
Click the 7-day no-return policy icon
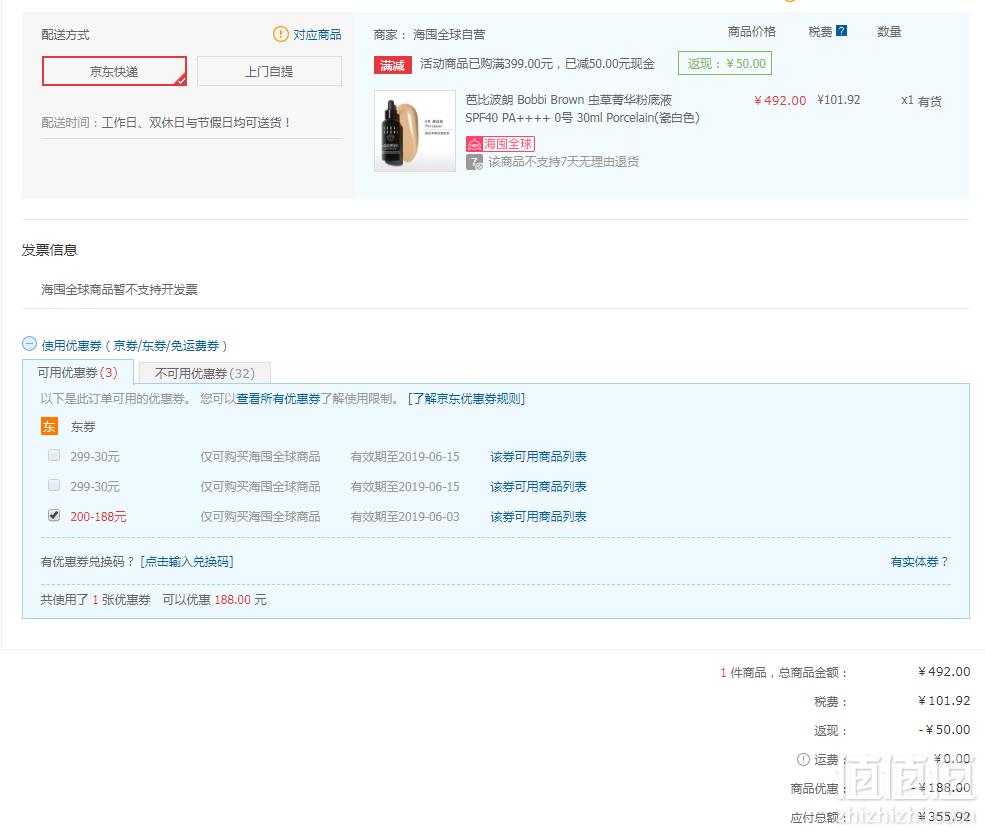[474, 162]
